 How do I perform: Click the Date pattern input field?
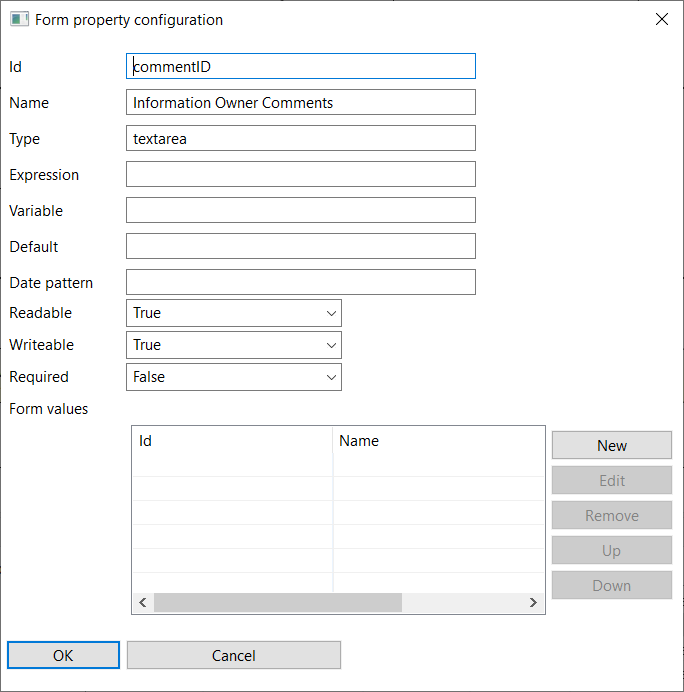coord(301,282)
